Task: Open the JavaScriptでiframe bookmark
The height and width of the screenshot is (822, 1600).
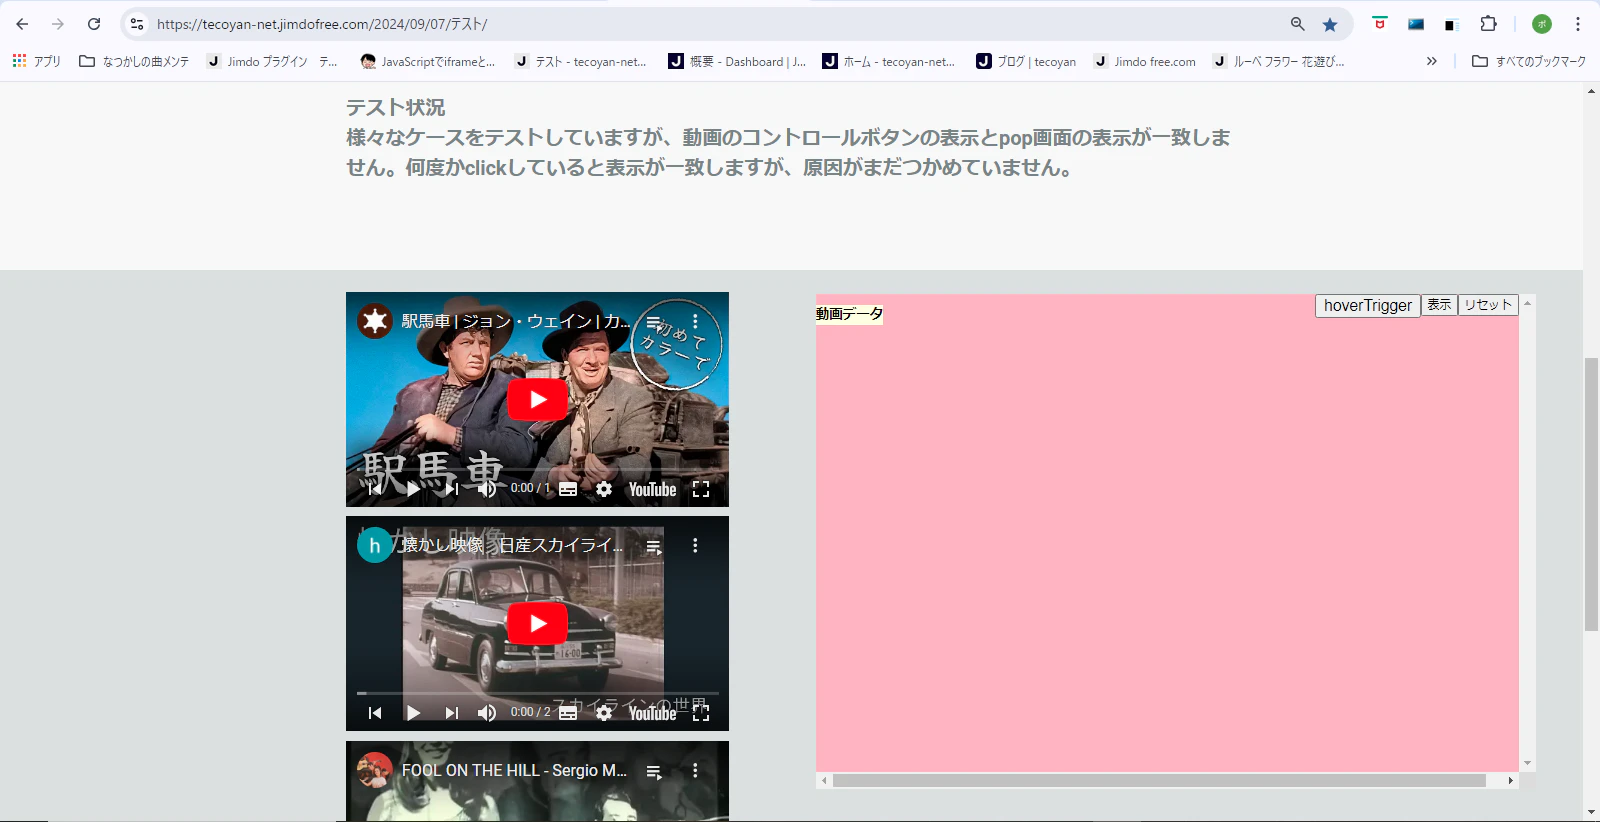Action: coord(428,61)
